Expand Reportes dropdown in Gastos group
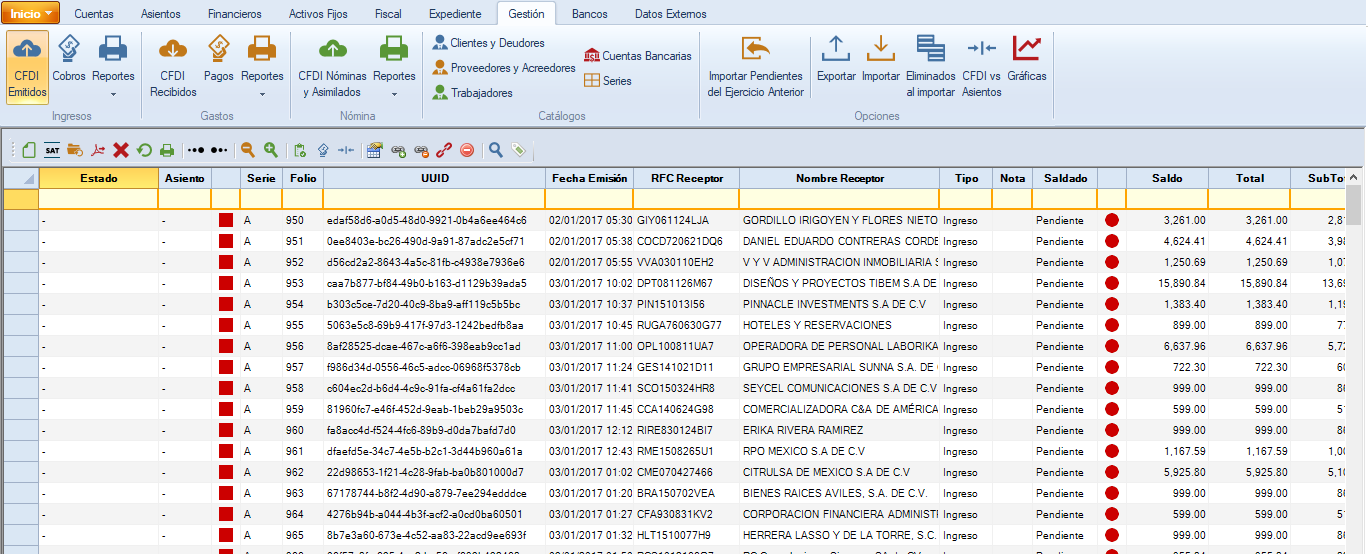The width and height of the screenshot is (1368, 554). pos(262,94)
